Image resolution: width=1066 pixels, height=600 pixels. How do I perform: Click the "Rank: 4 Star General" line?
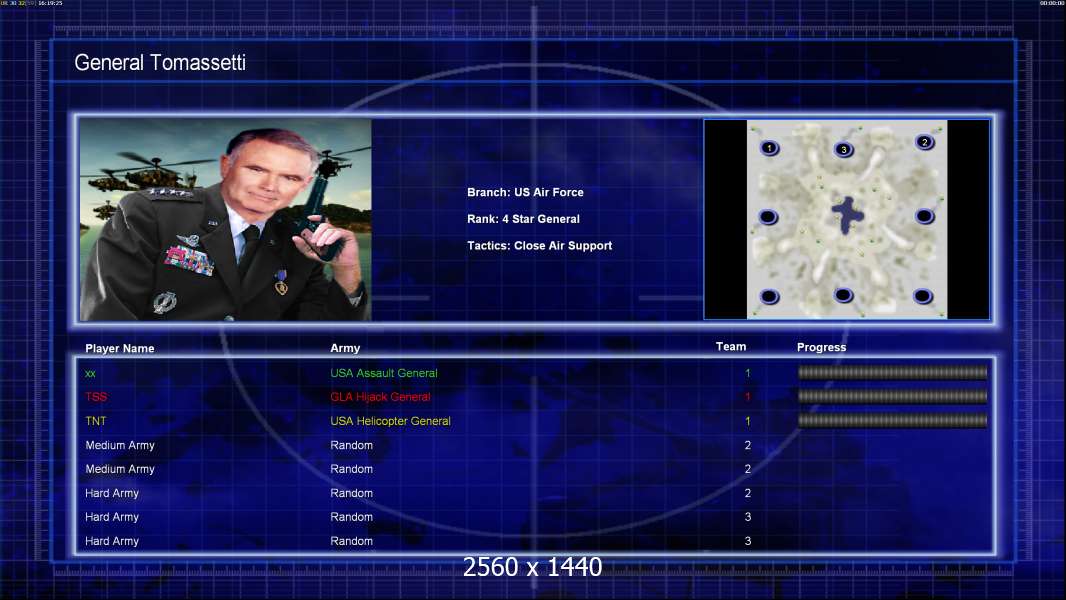(523, 219)
